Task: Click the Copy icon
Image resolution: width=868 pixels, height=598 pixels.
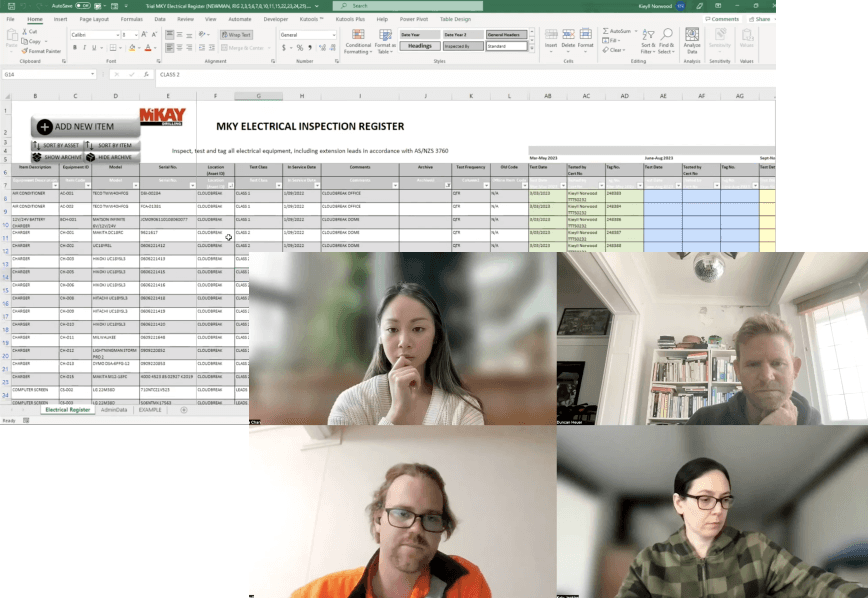Action: [x=24, y=42]
